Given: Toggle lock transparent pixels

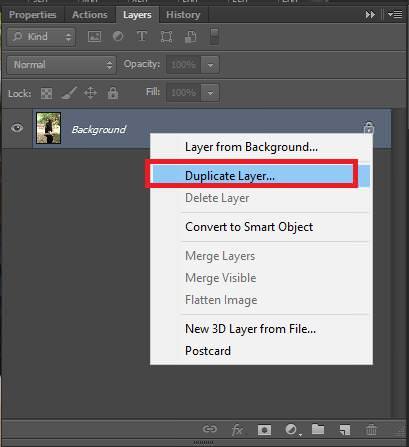Looking at the screenshot, I should click(x=46, y=93).
